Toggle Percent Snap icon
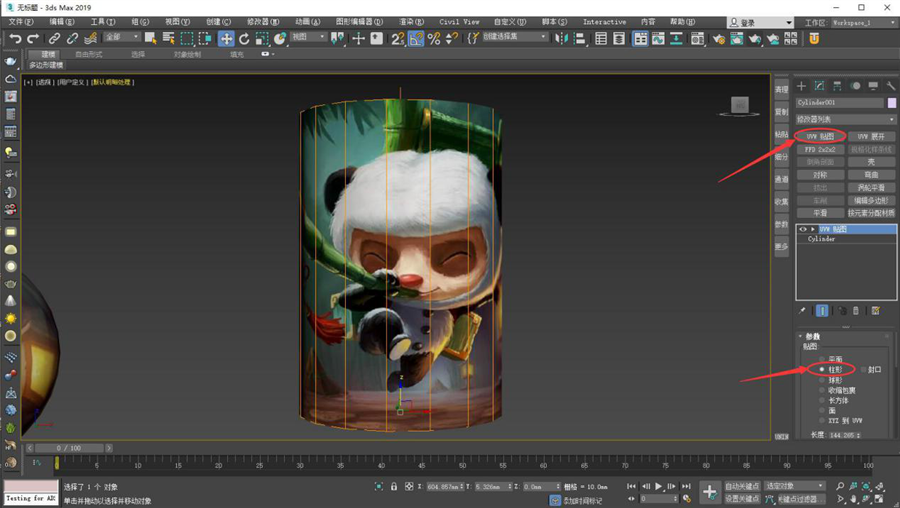Viewport: 900px width, 508px height. pos(434,38)
